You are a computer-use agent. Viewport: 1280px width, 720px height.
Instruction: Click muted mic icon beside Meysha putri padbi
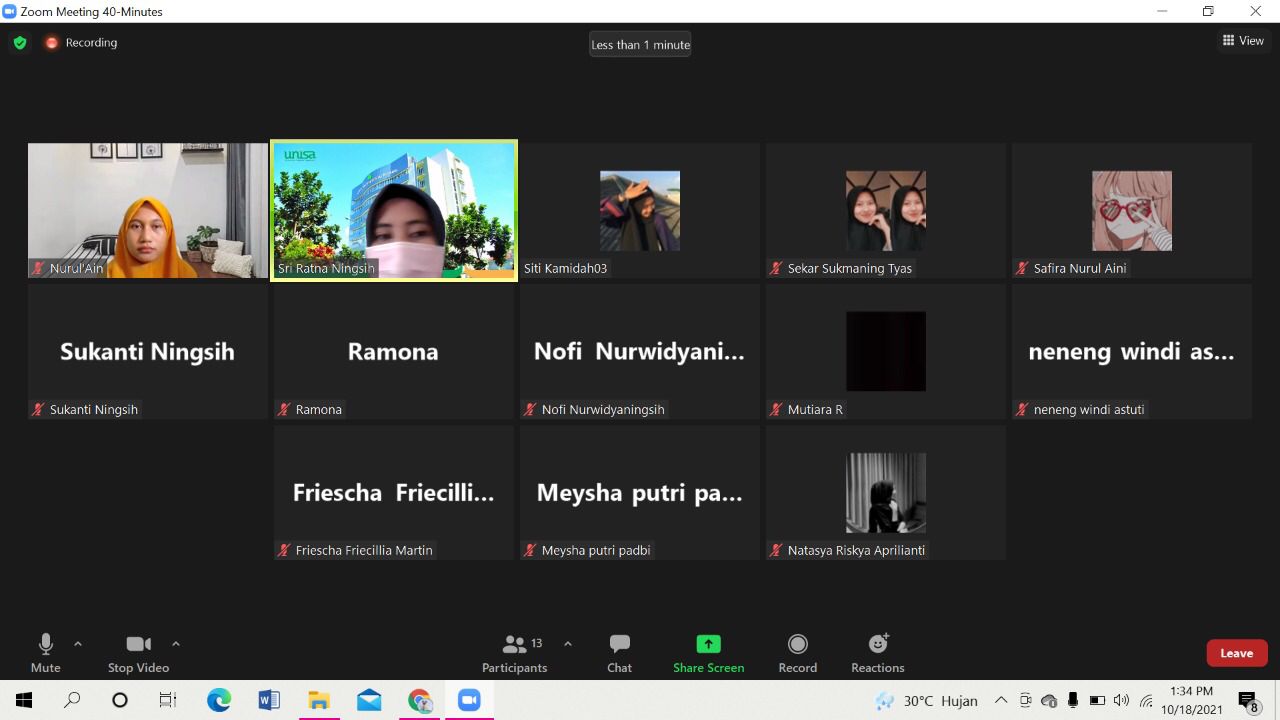530,550
